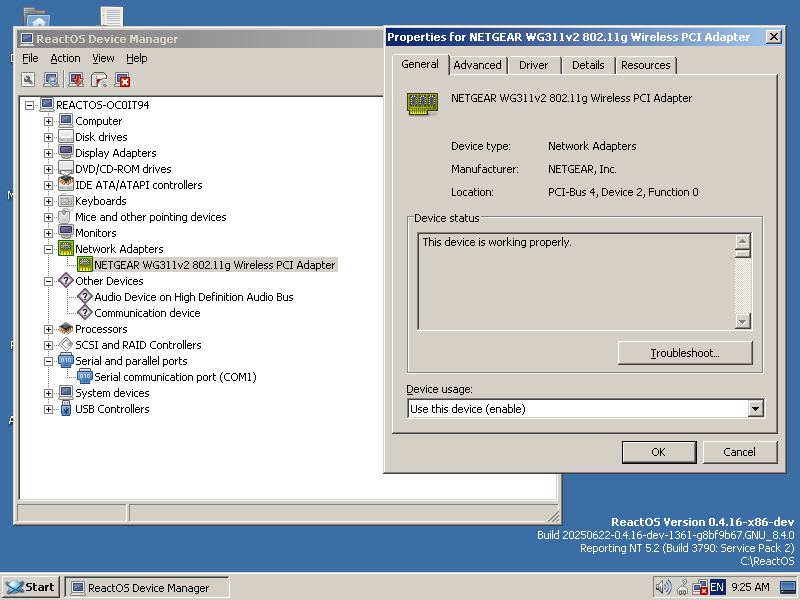Click the Device status scrollbar down arrow
The width and height of the screenshot is (800, 600).
[x=743, y=321]
